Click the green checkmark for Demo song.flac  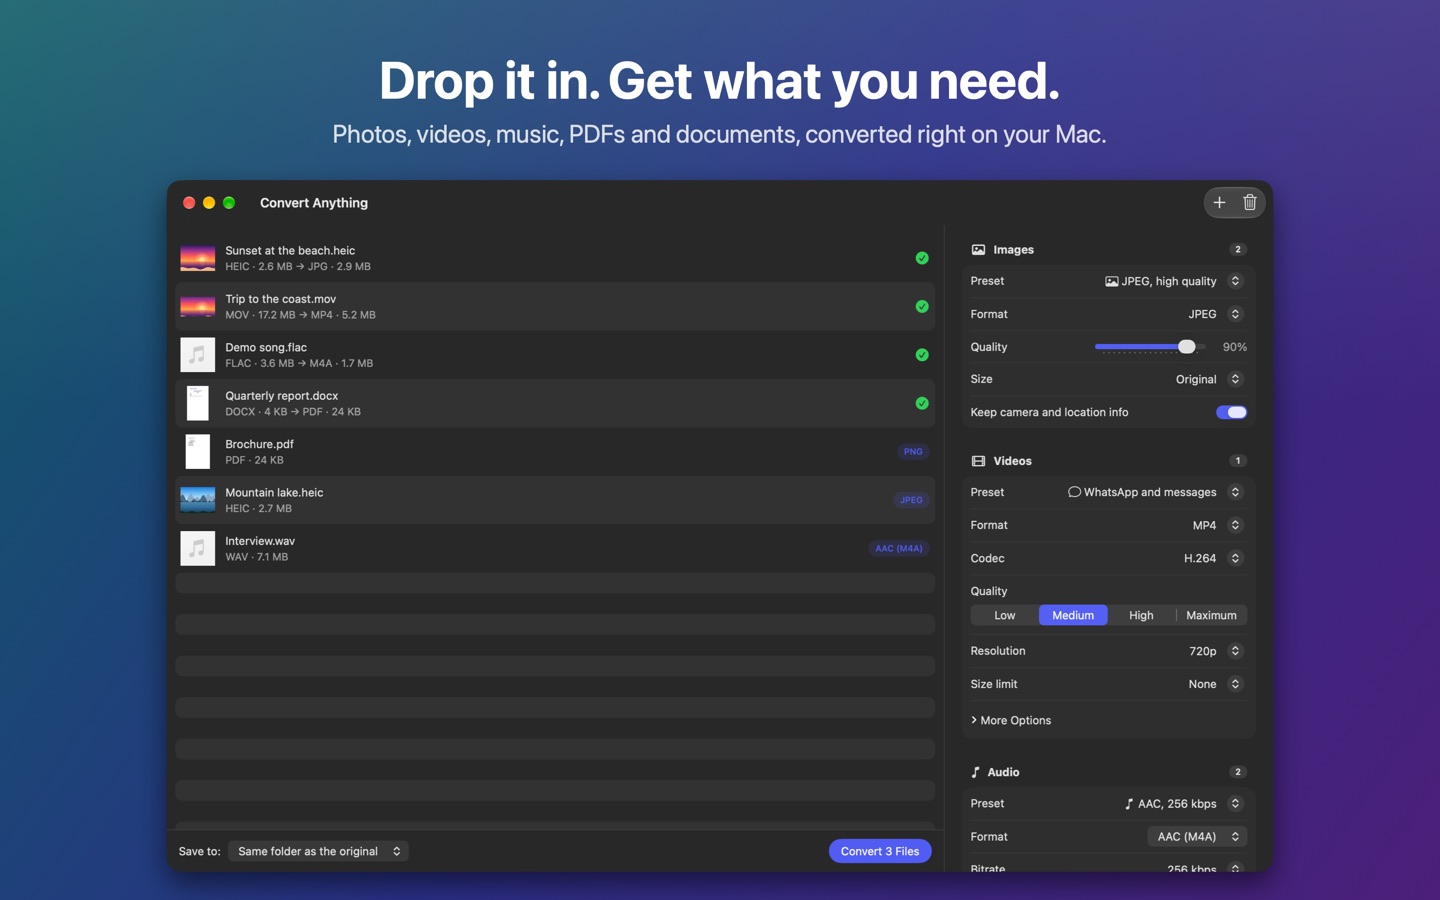coord(922,355)
